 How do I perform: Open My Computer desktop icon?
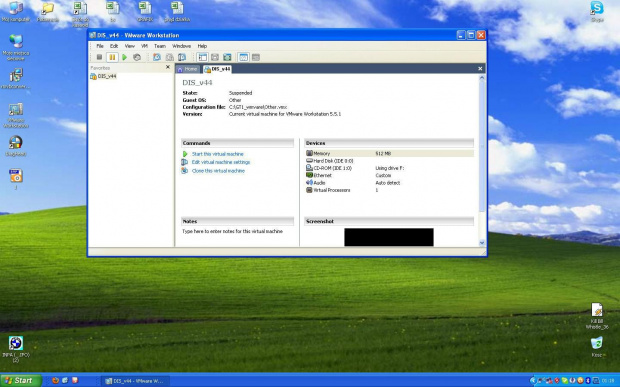click(x=16, y=12)
